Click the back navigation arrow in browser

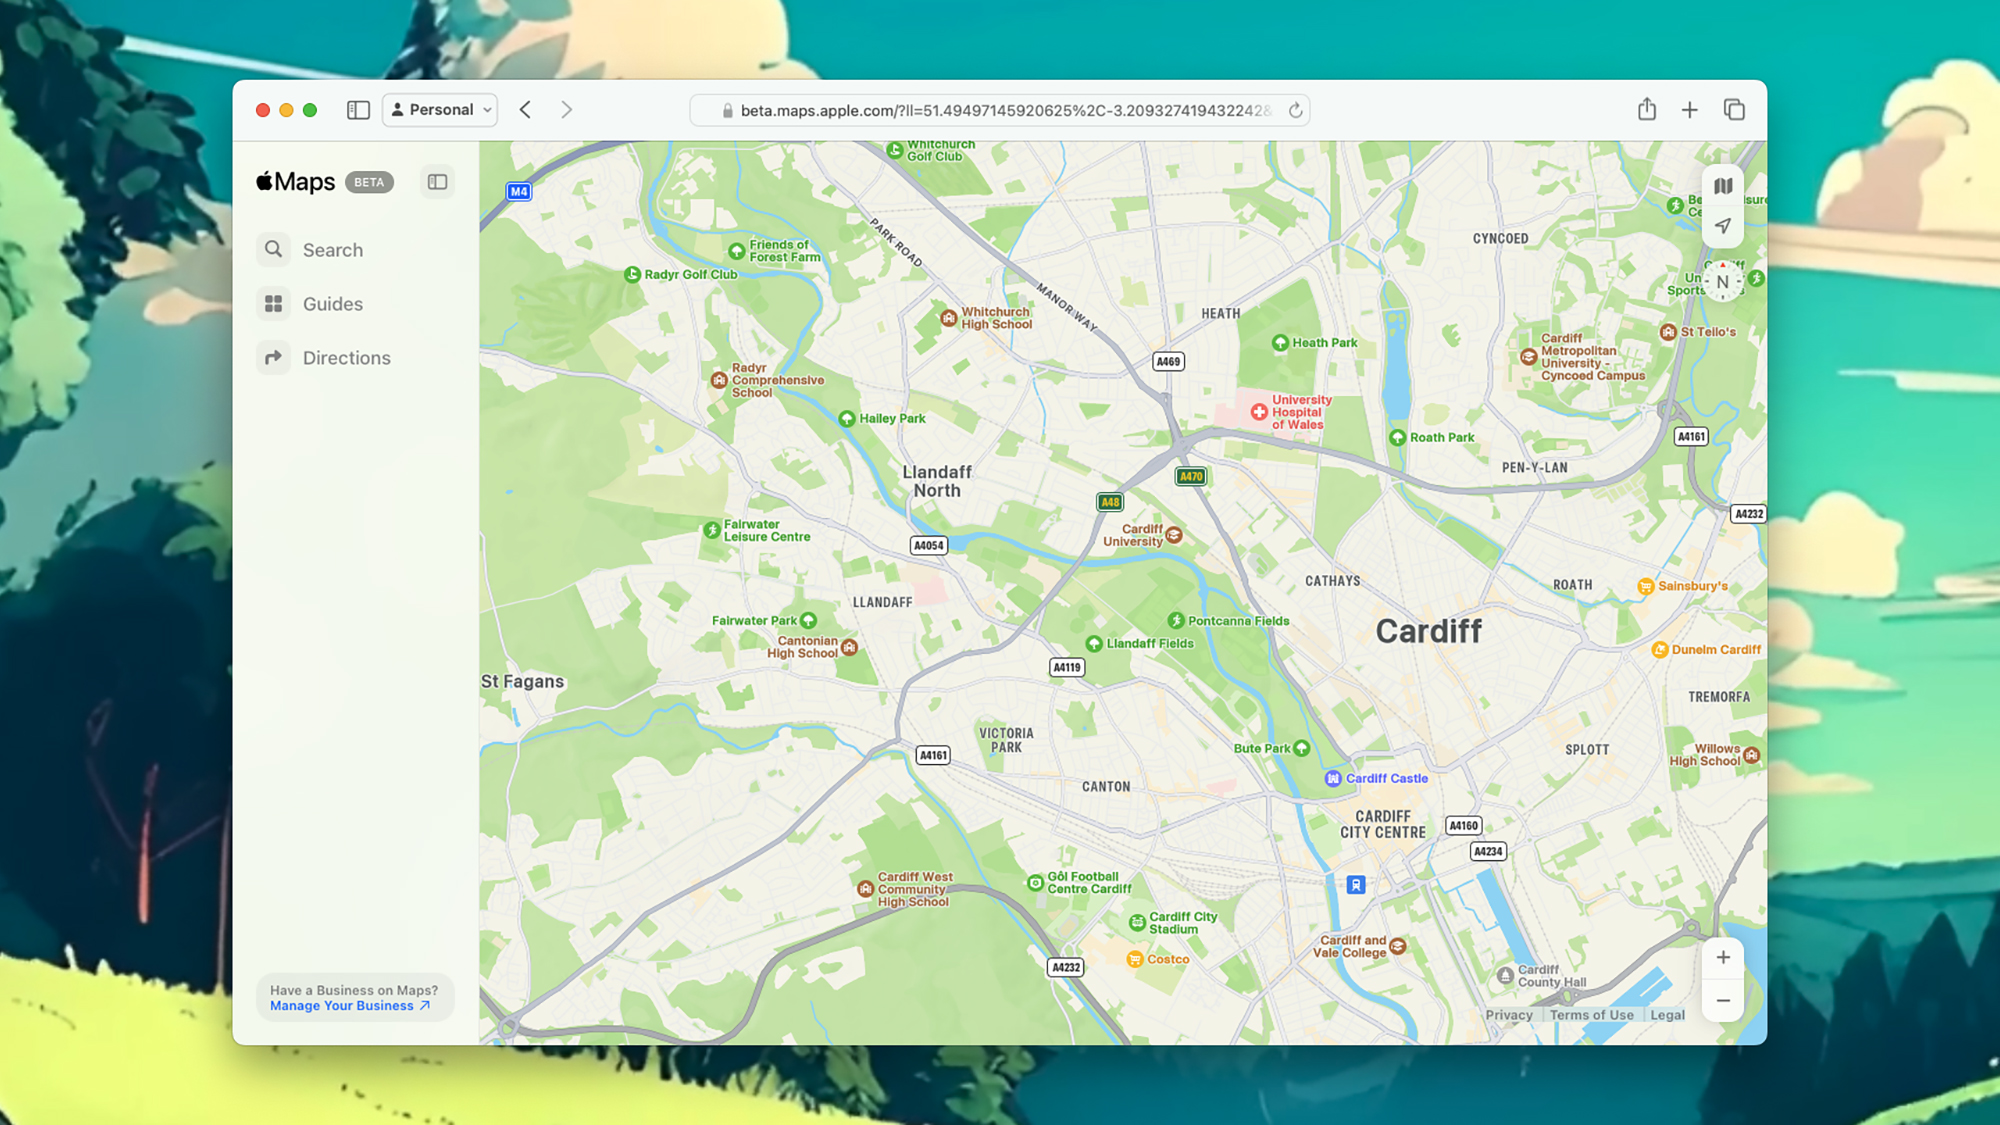pyautogui.click(x=526, y=109)
